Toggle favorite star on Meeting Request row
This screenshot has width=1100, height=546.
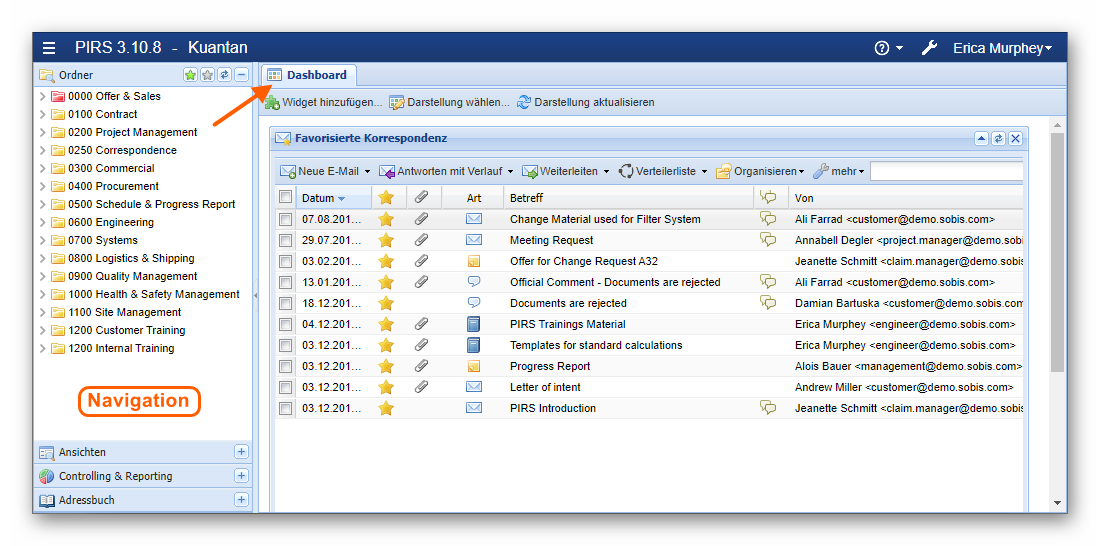(x=386, y=240)
